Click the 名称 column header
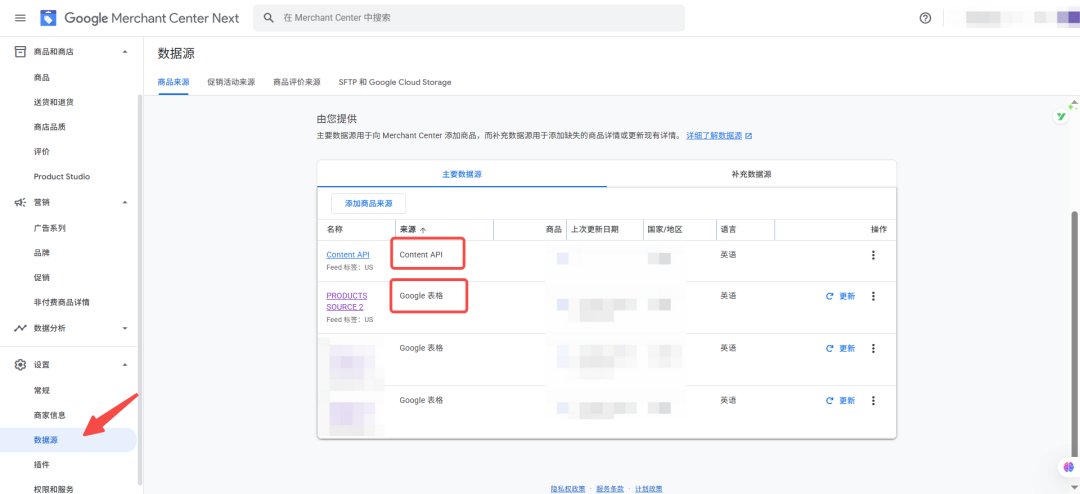Screen dimensions: 1080x494 pos(334,229)
